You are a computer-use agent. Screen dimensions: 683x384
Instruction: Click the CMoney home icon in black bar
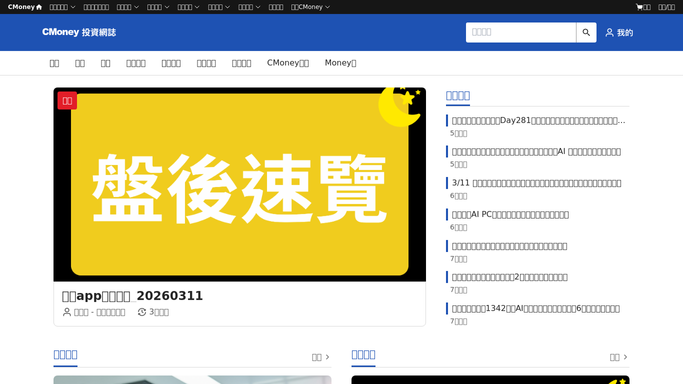tap(39, 7)
